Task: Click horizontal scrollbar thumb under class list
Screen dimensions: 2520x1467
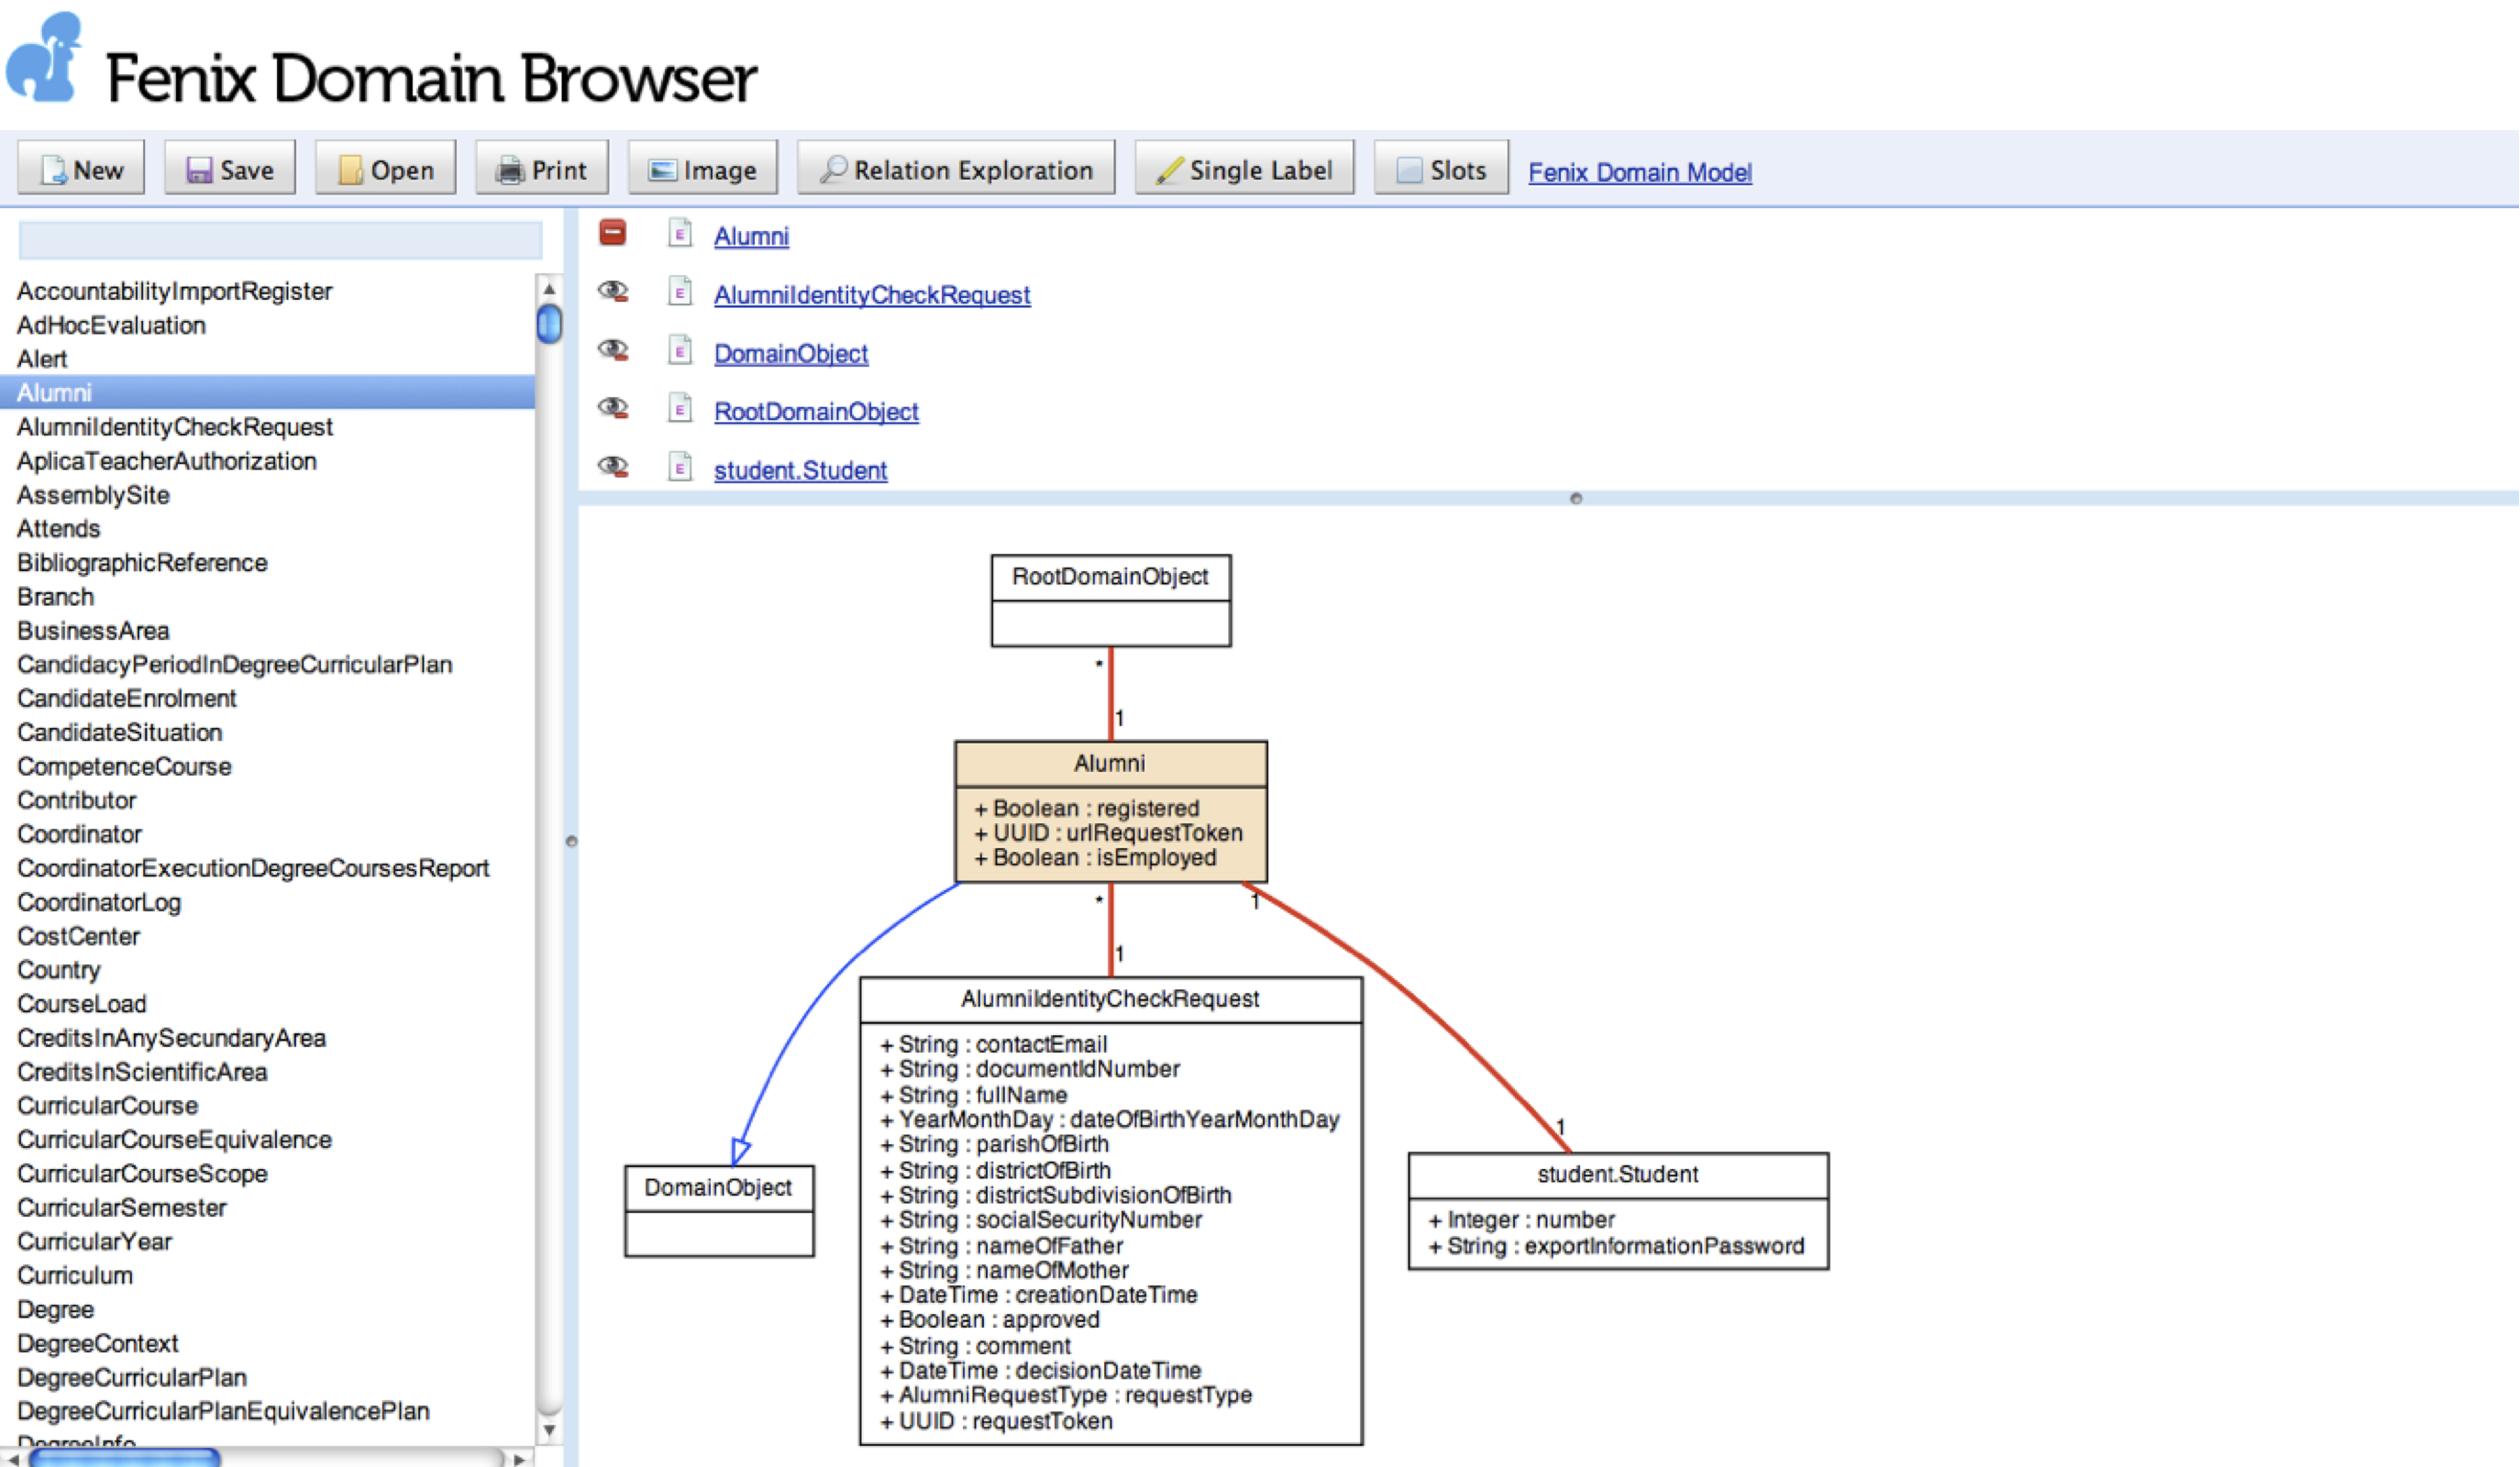Action: click(124, 1458)
